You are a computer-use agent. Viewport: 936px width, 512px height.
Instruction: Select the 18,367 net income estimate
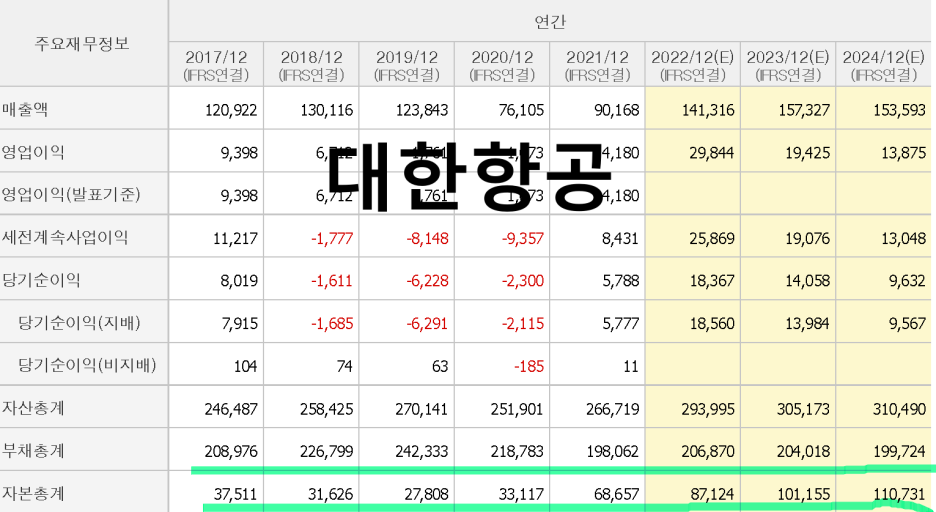coord(712,281)
